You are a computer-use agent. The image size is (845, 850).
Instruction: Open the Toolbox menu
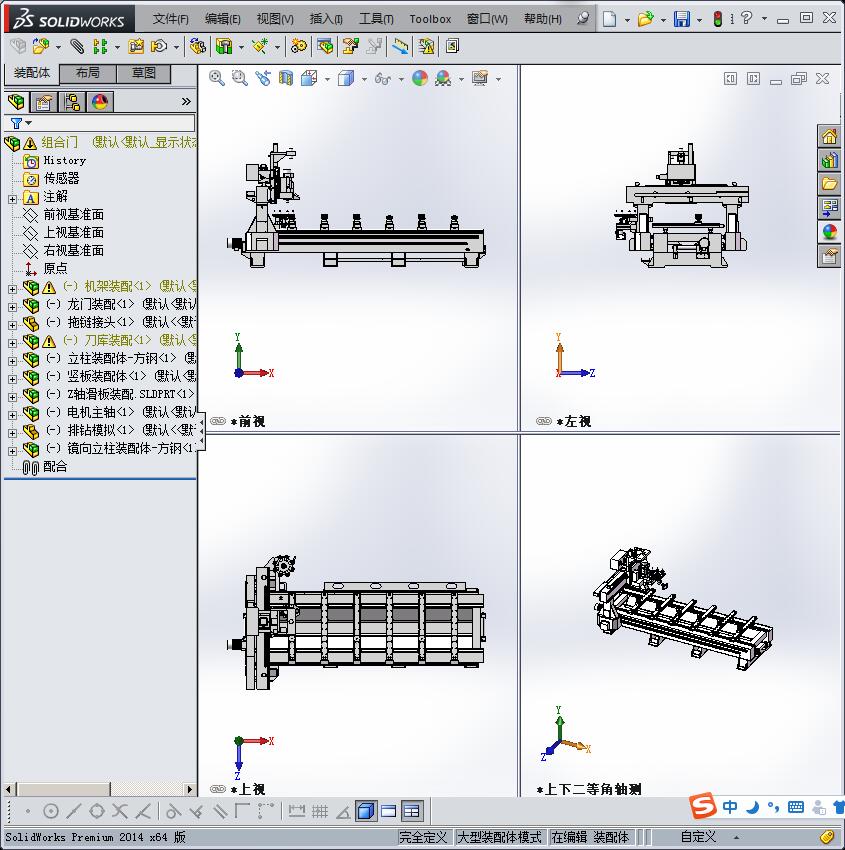[430, 19]
